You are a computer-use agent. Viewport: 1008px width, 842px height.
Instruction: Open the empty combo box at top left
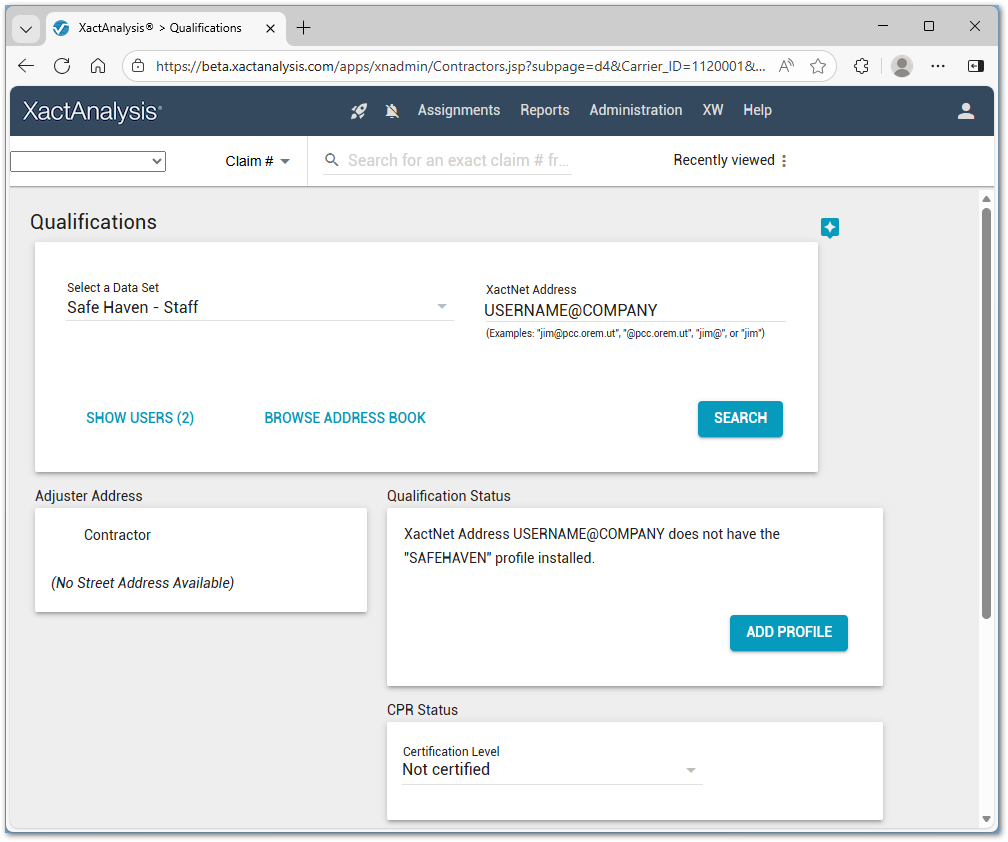click(88, 161)
